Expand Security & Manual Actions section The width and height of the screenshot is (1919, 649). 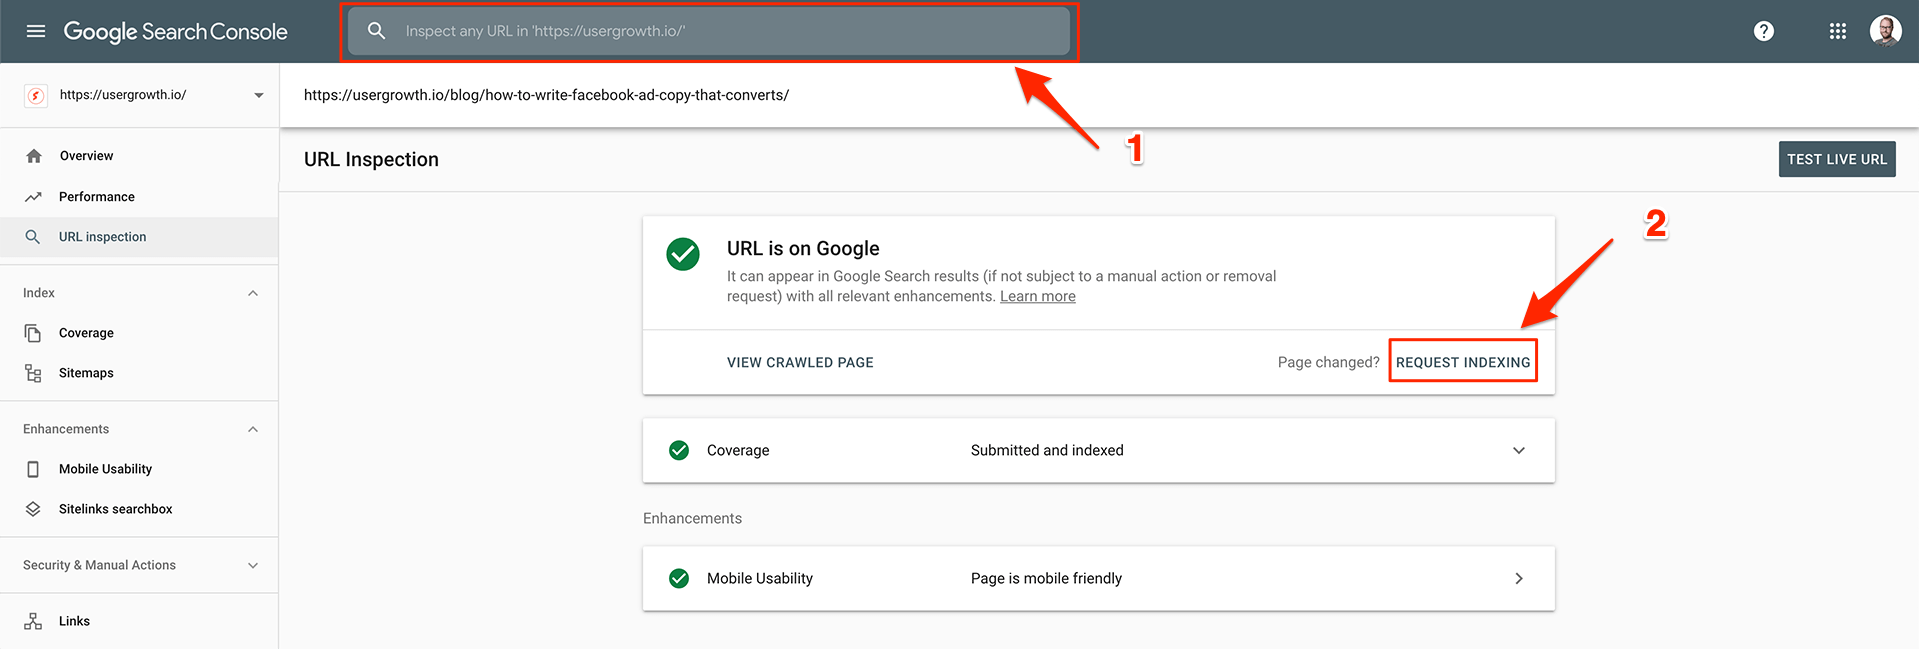click(x=253, y=565)
